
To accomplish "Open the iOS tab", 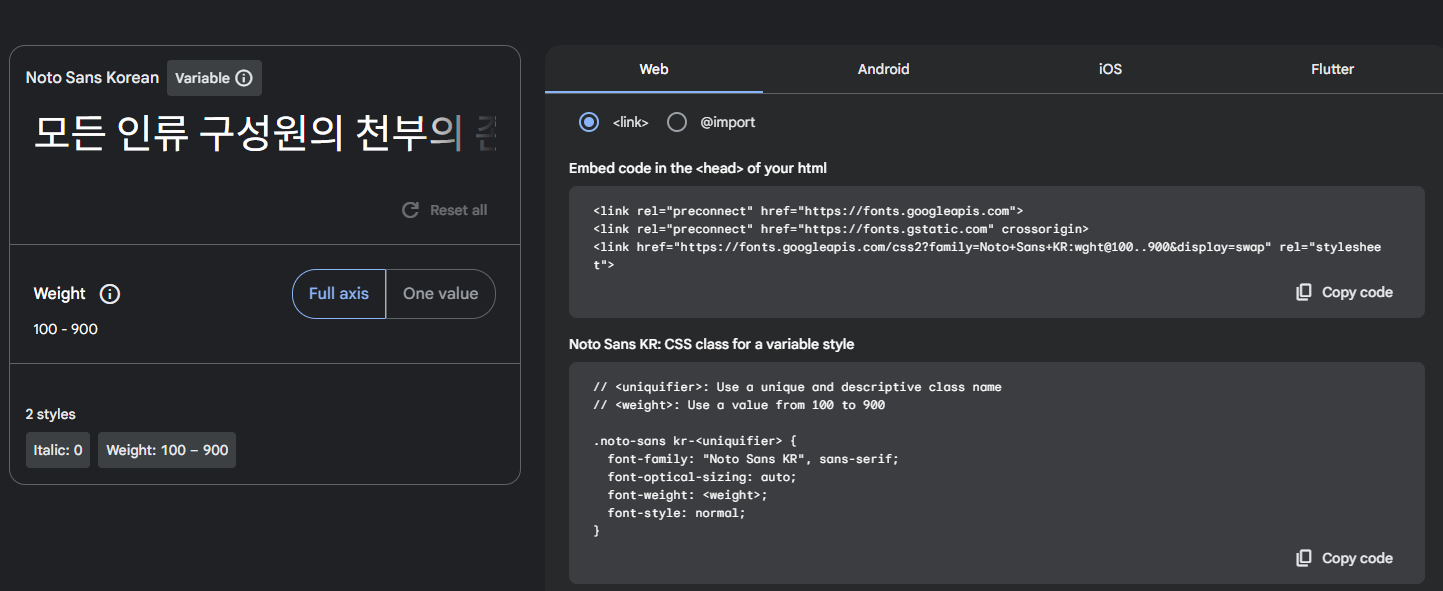I will pyautogui.click(x=1110, y=69).
